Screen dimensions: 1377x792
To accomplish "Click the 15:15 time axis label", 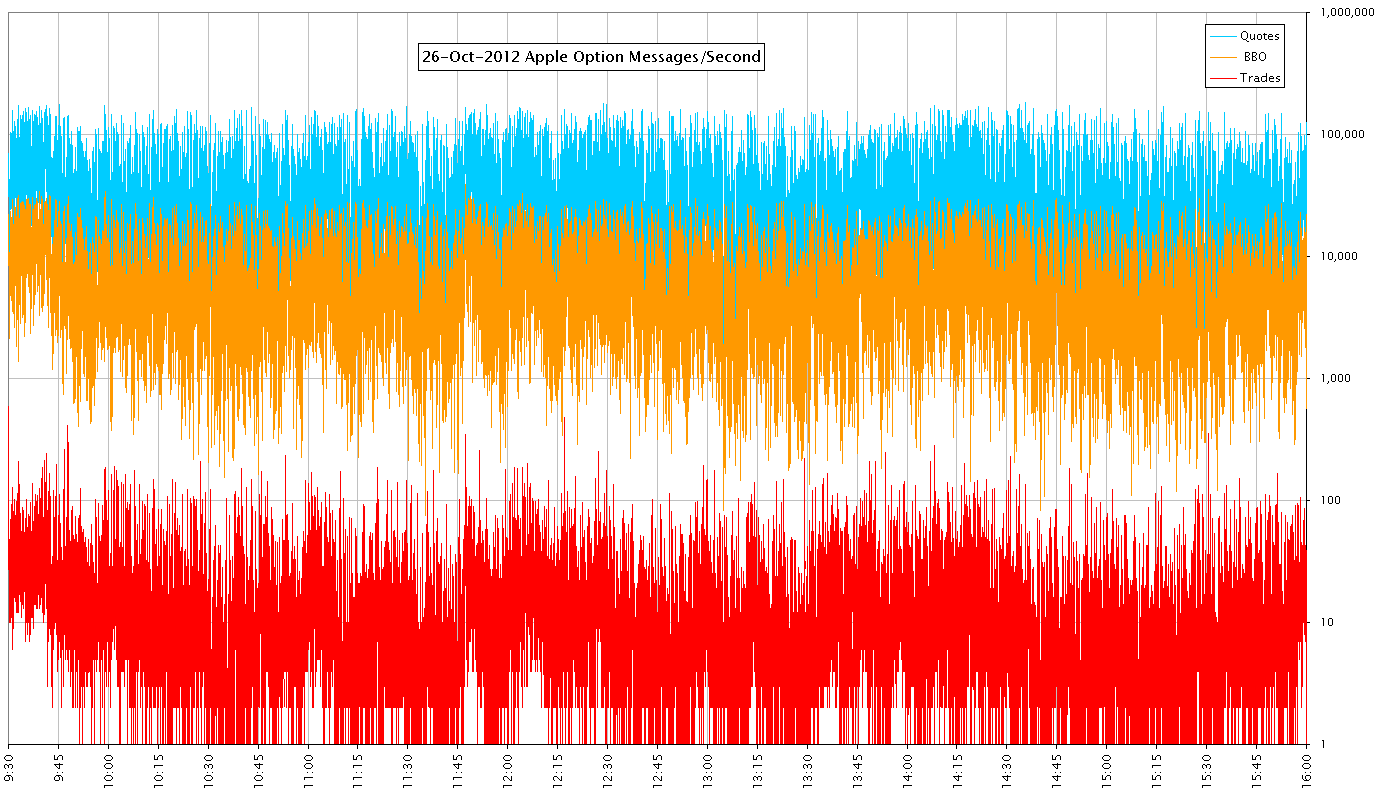I will tap(1158, 769).
